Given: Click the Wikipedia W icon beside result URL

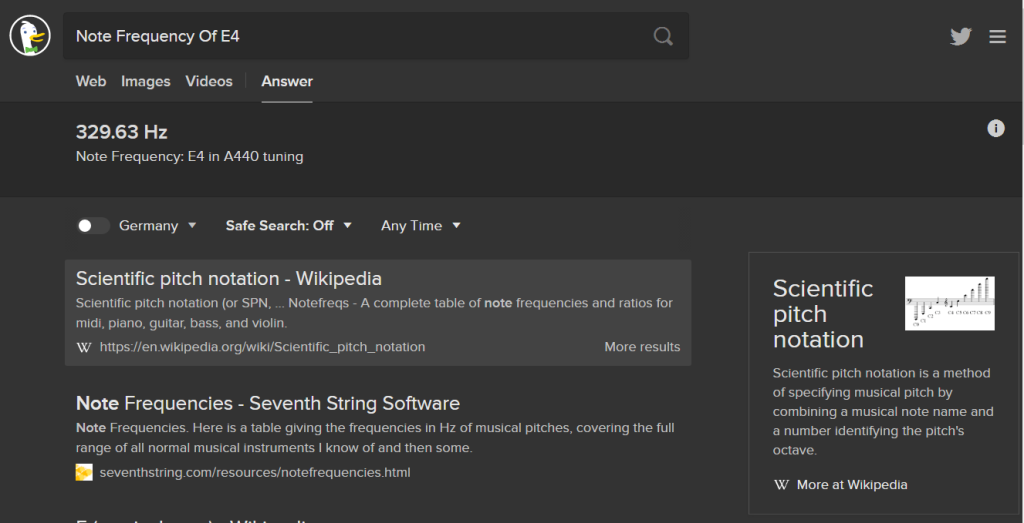Looking at the screenshot, I should [84, 347].
